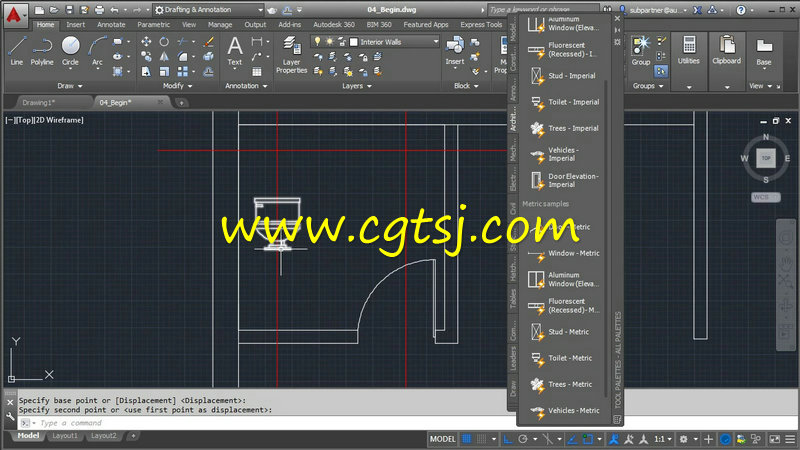Toggle 2D object snap in status bar

point(588,439)
